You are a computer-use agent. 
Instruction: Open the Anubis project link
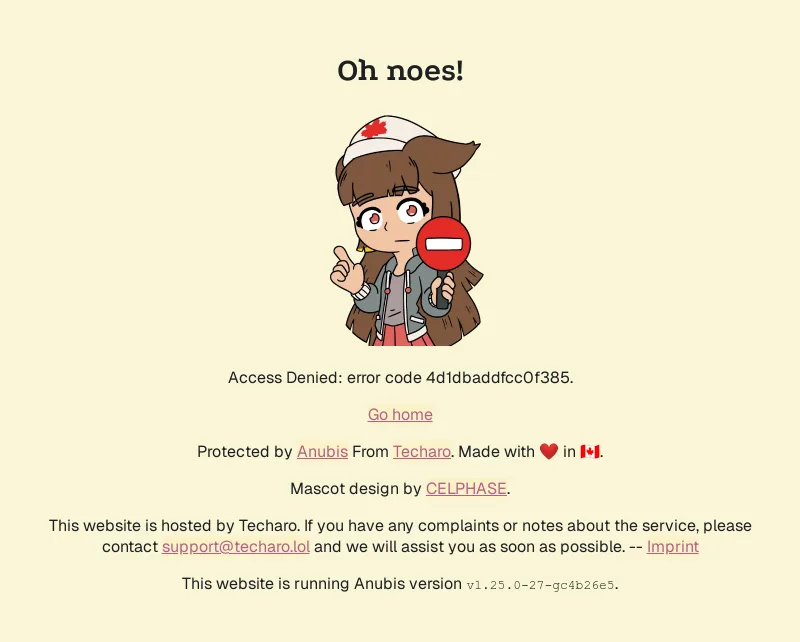point(322,452)
